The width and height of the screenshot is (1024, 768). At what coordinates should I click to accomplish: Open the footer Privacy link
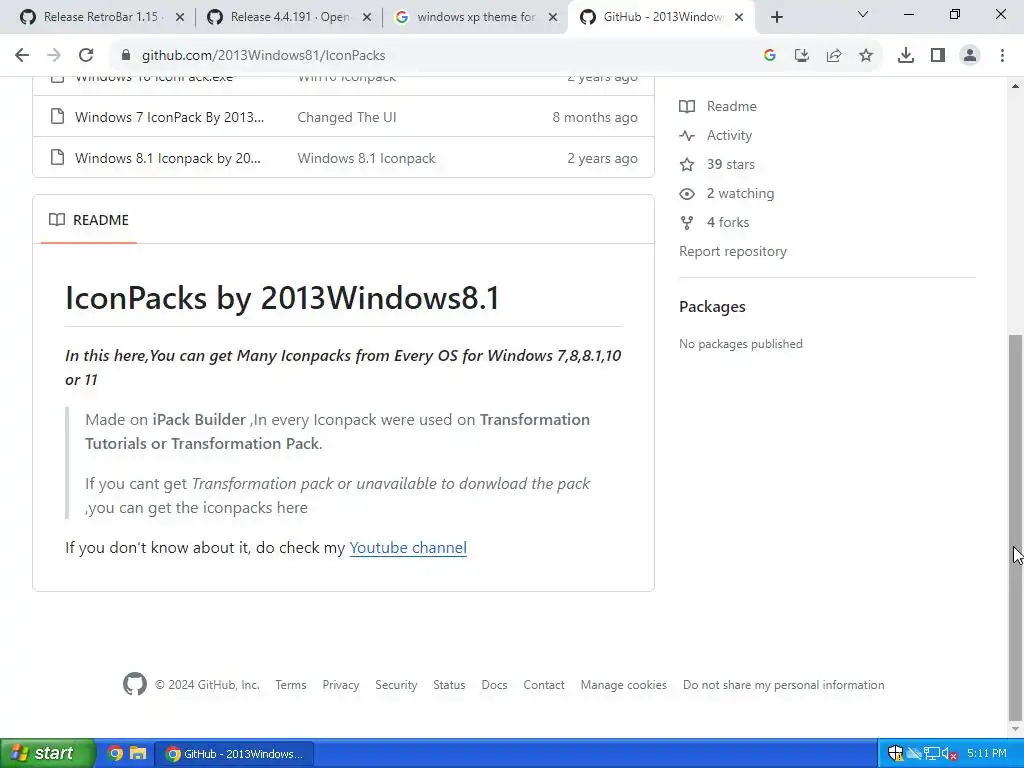click(341, 685)
